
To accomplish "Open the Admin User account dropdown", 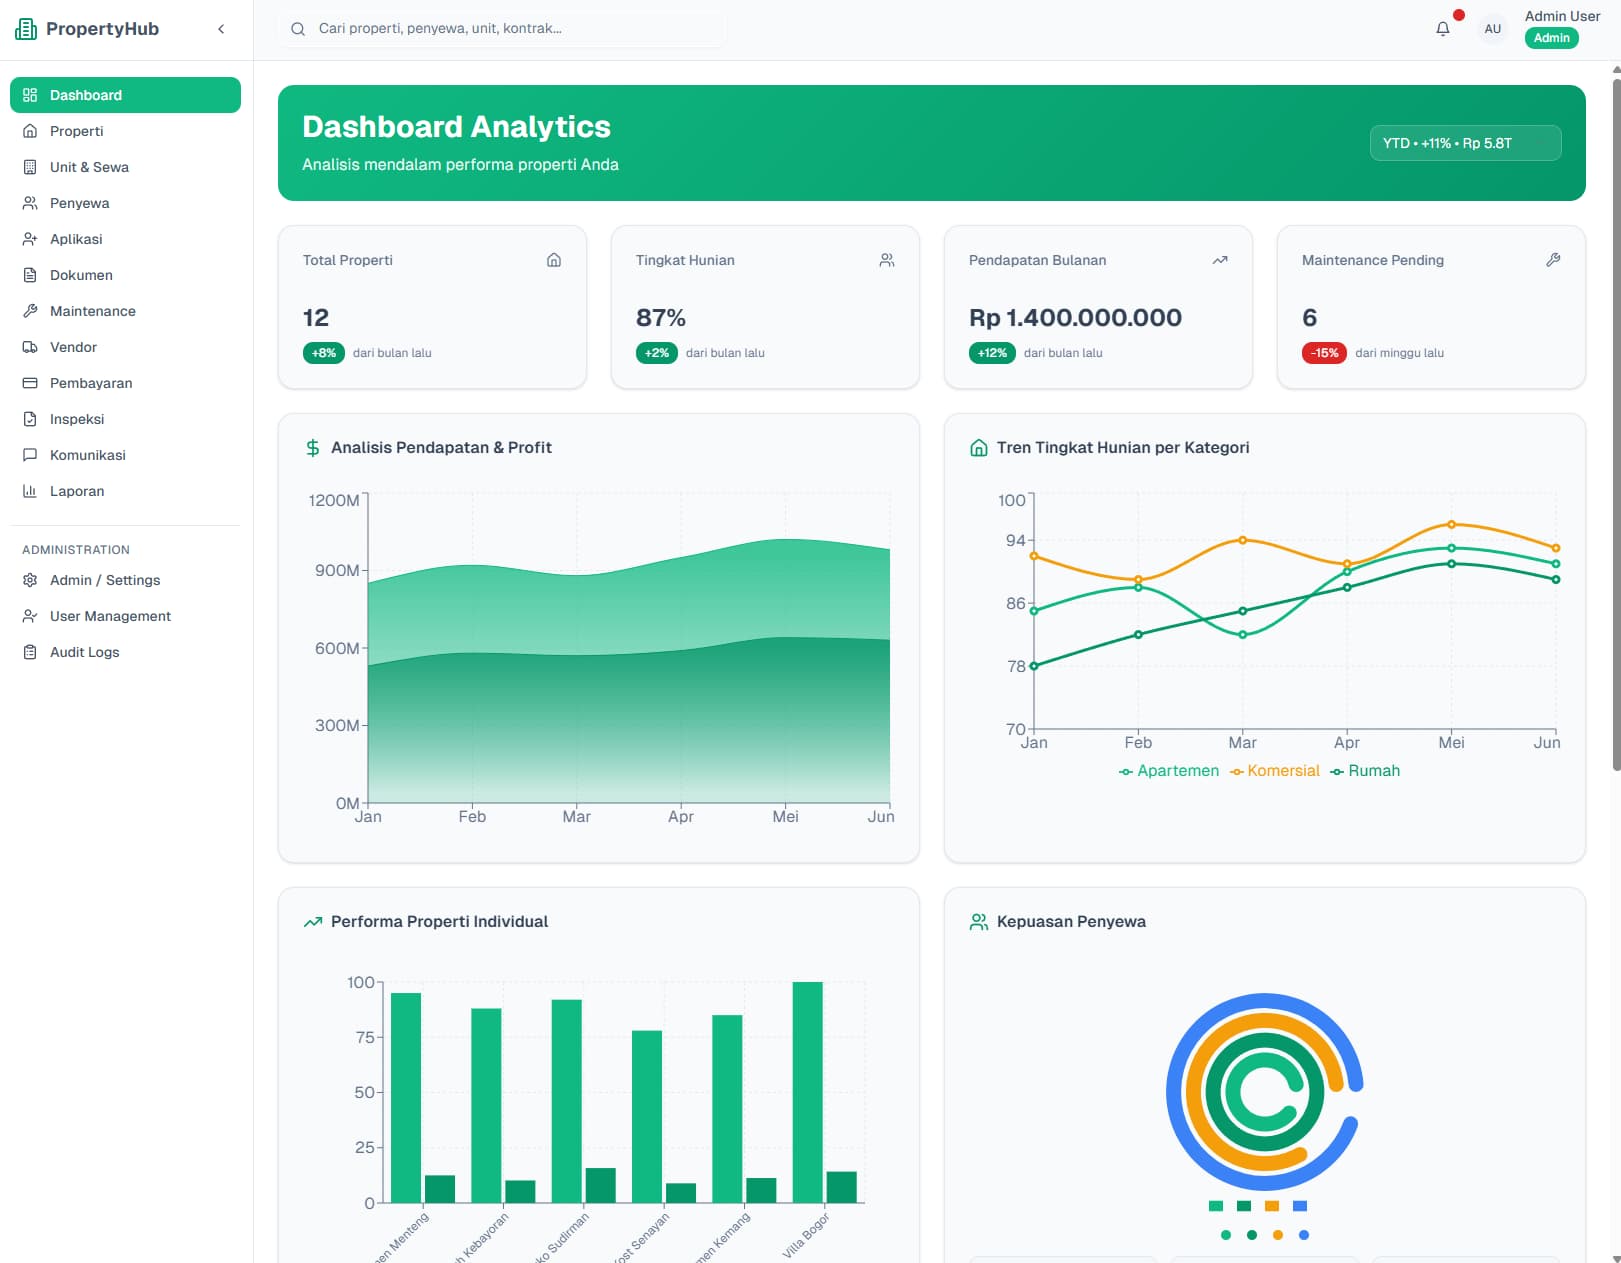I will click(x=1561, y=16).
